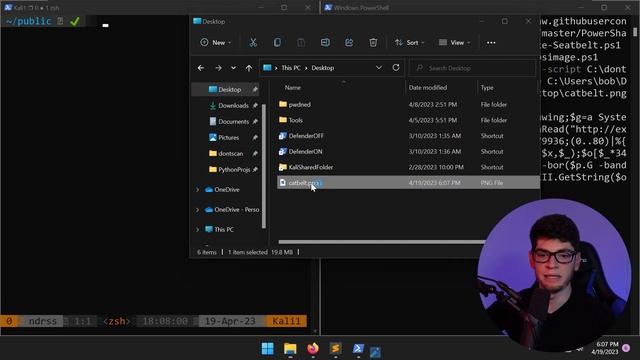Expand the This PC tree node
Screen dimensions: 640x360
[x=198, y=230]
